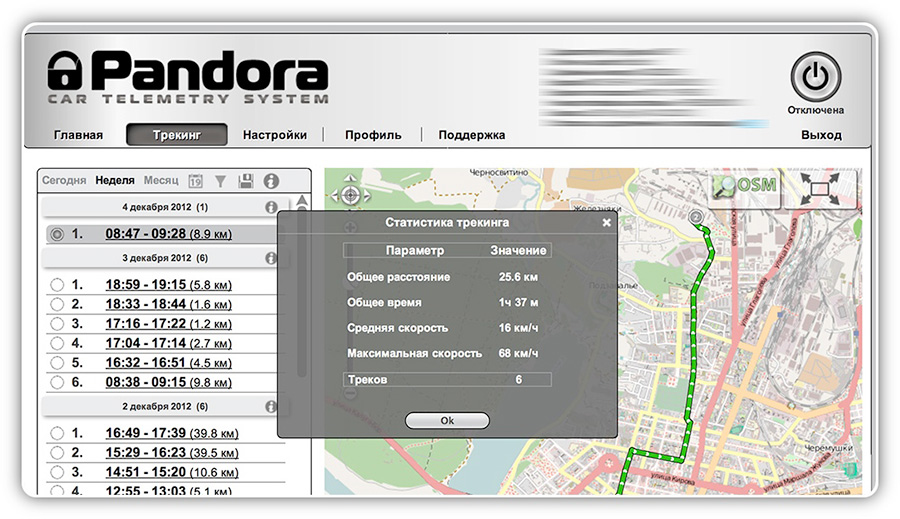Collapse the 3 декабря 2012 group header
Screen dimensions: 900x519
pyautogui.click(x=165, y=258)
